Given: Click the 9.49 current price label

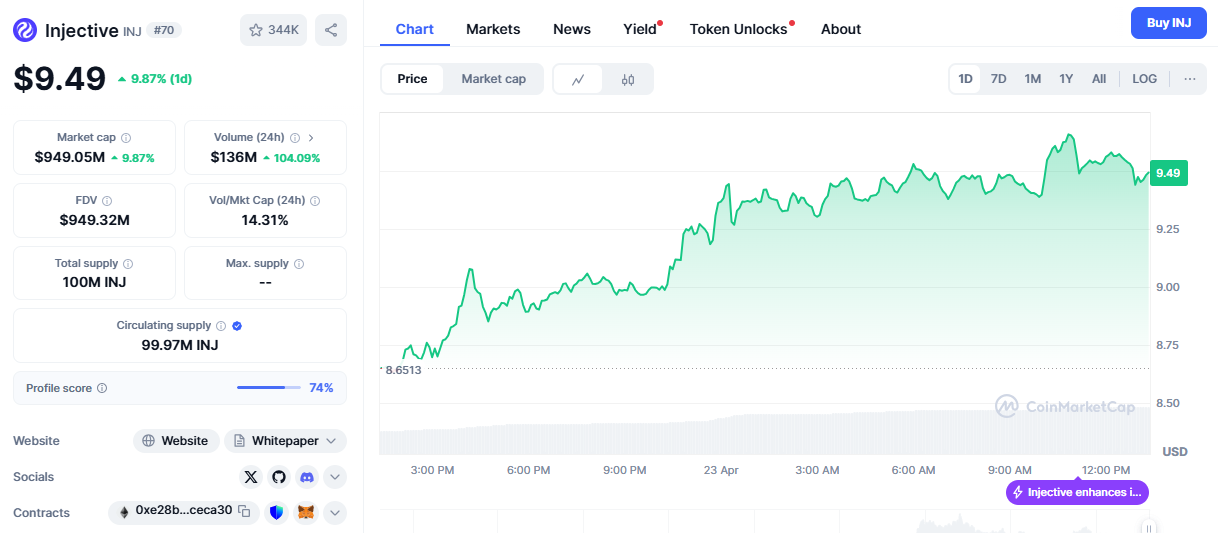Looking at the screenshot, I should tap(1168, 173).
